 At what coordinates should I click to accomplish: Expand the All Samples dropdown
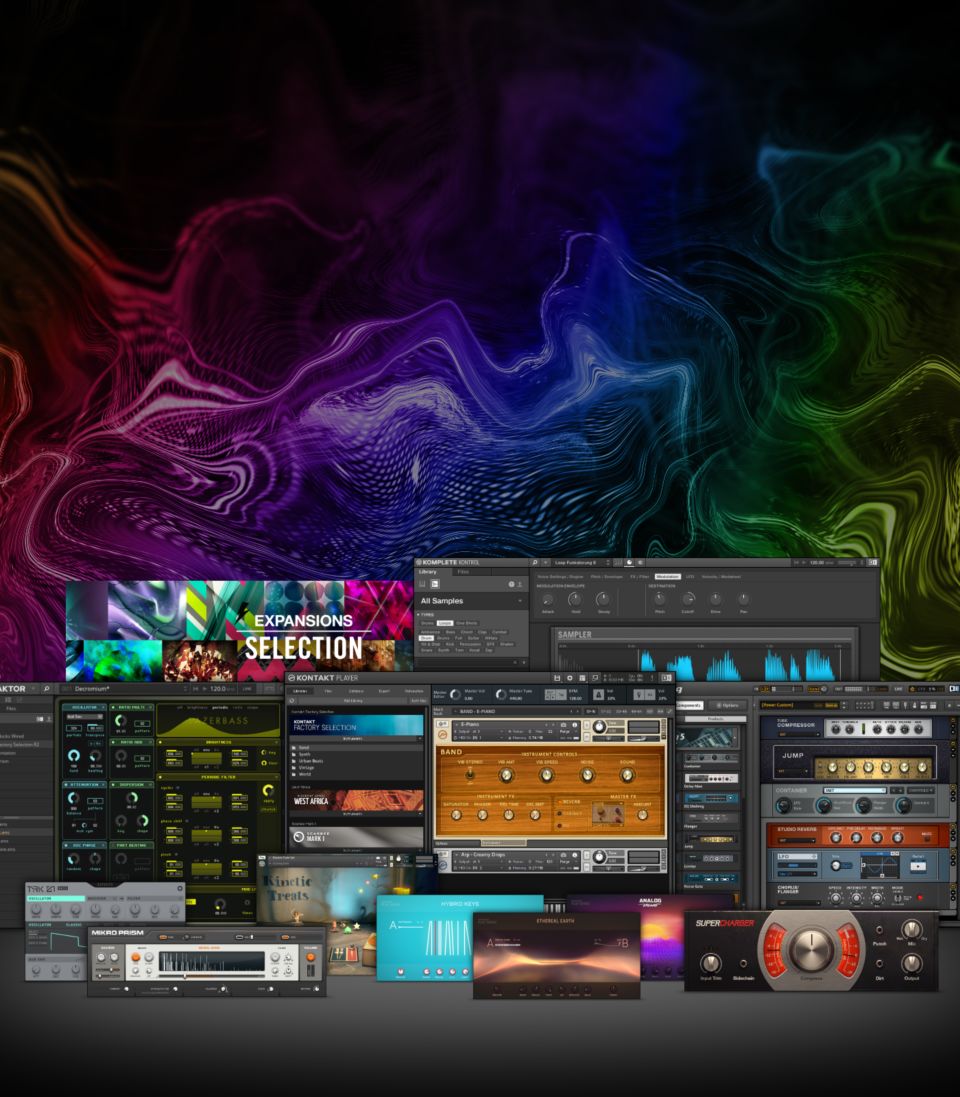(519, 601)
